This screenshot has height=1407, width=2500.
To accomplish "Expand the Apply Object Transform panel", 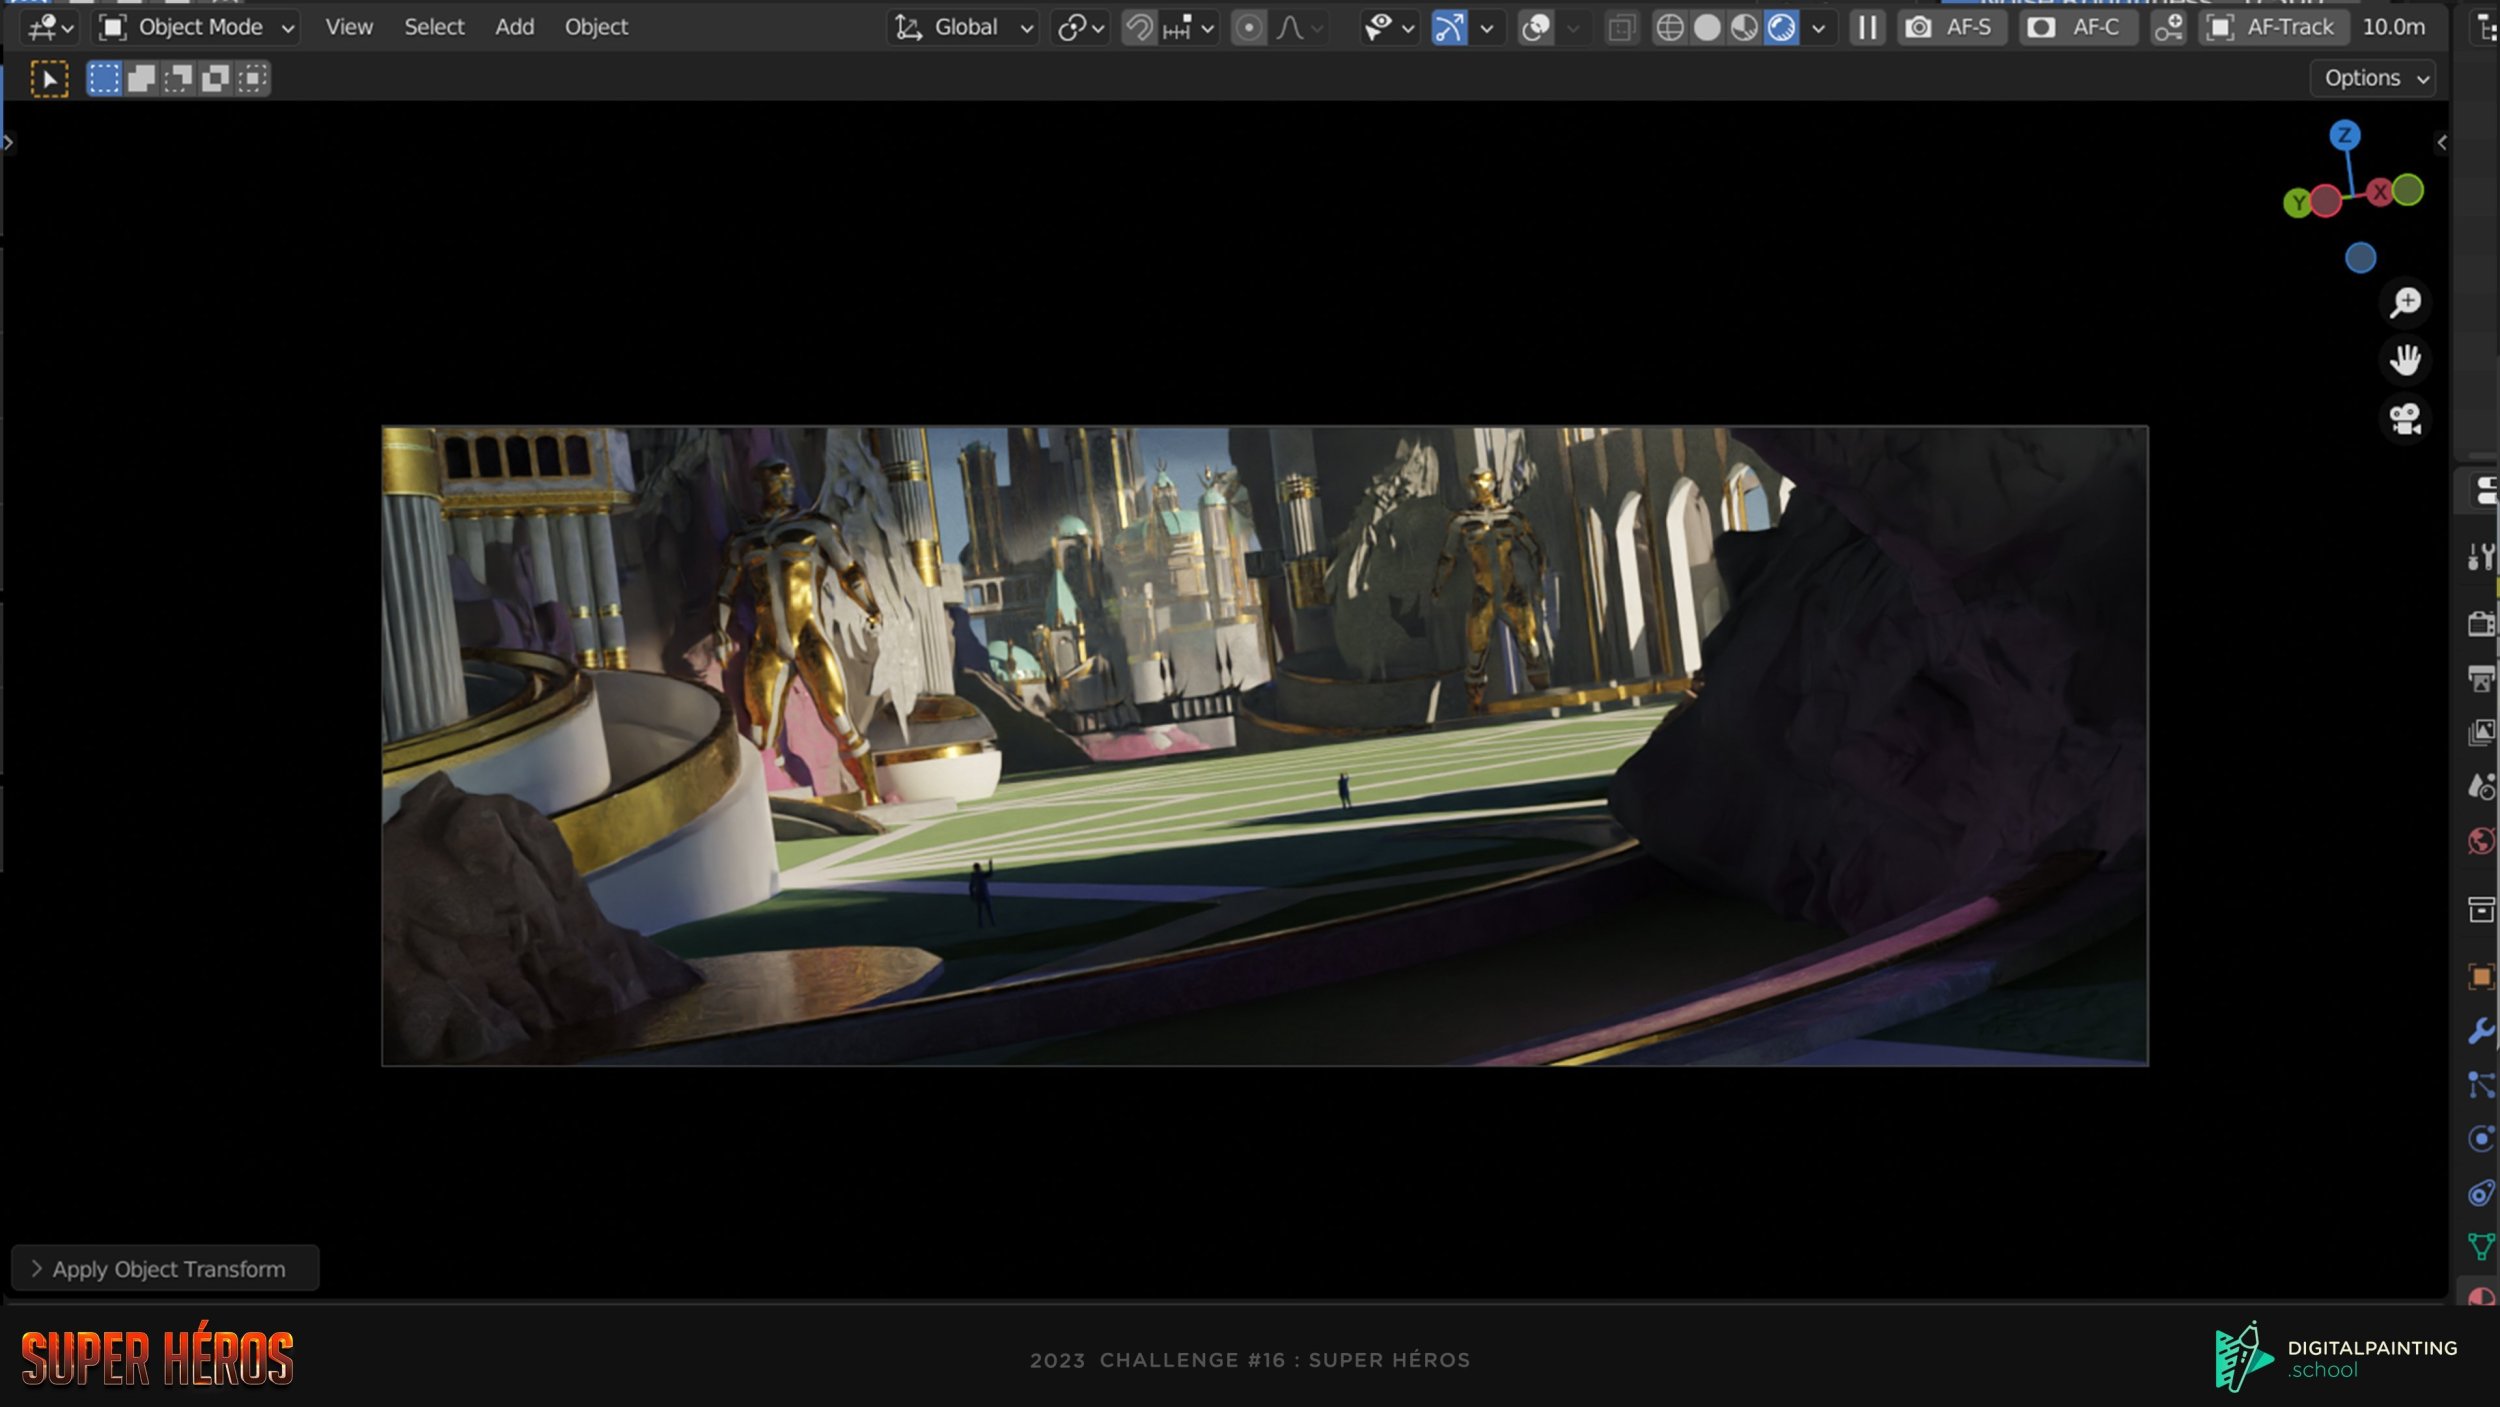I will click(x=165, y=1268).
